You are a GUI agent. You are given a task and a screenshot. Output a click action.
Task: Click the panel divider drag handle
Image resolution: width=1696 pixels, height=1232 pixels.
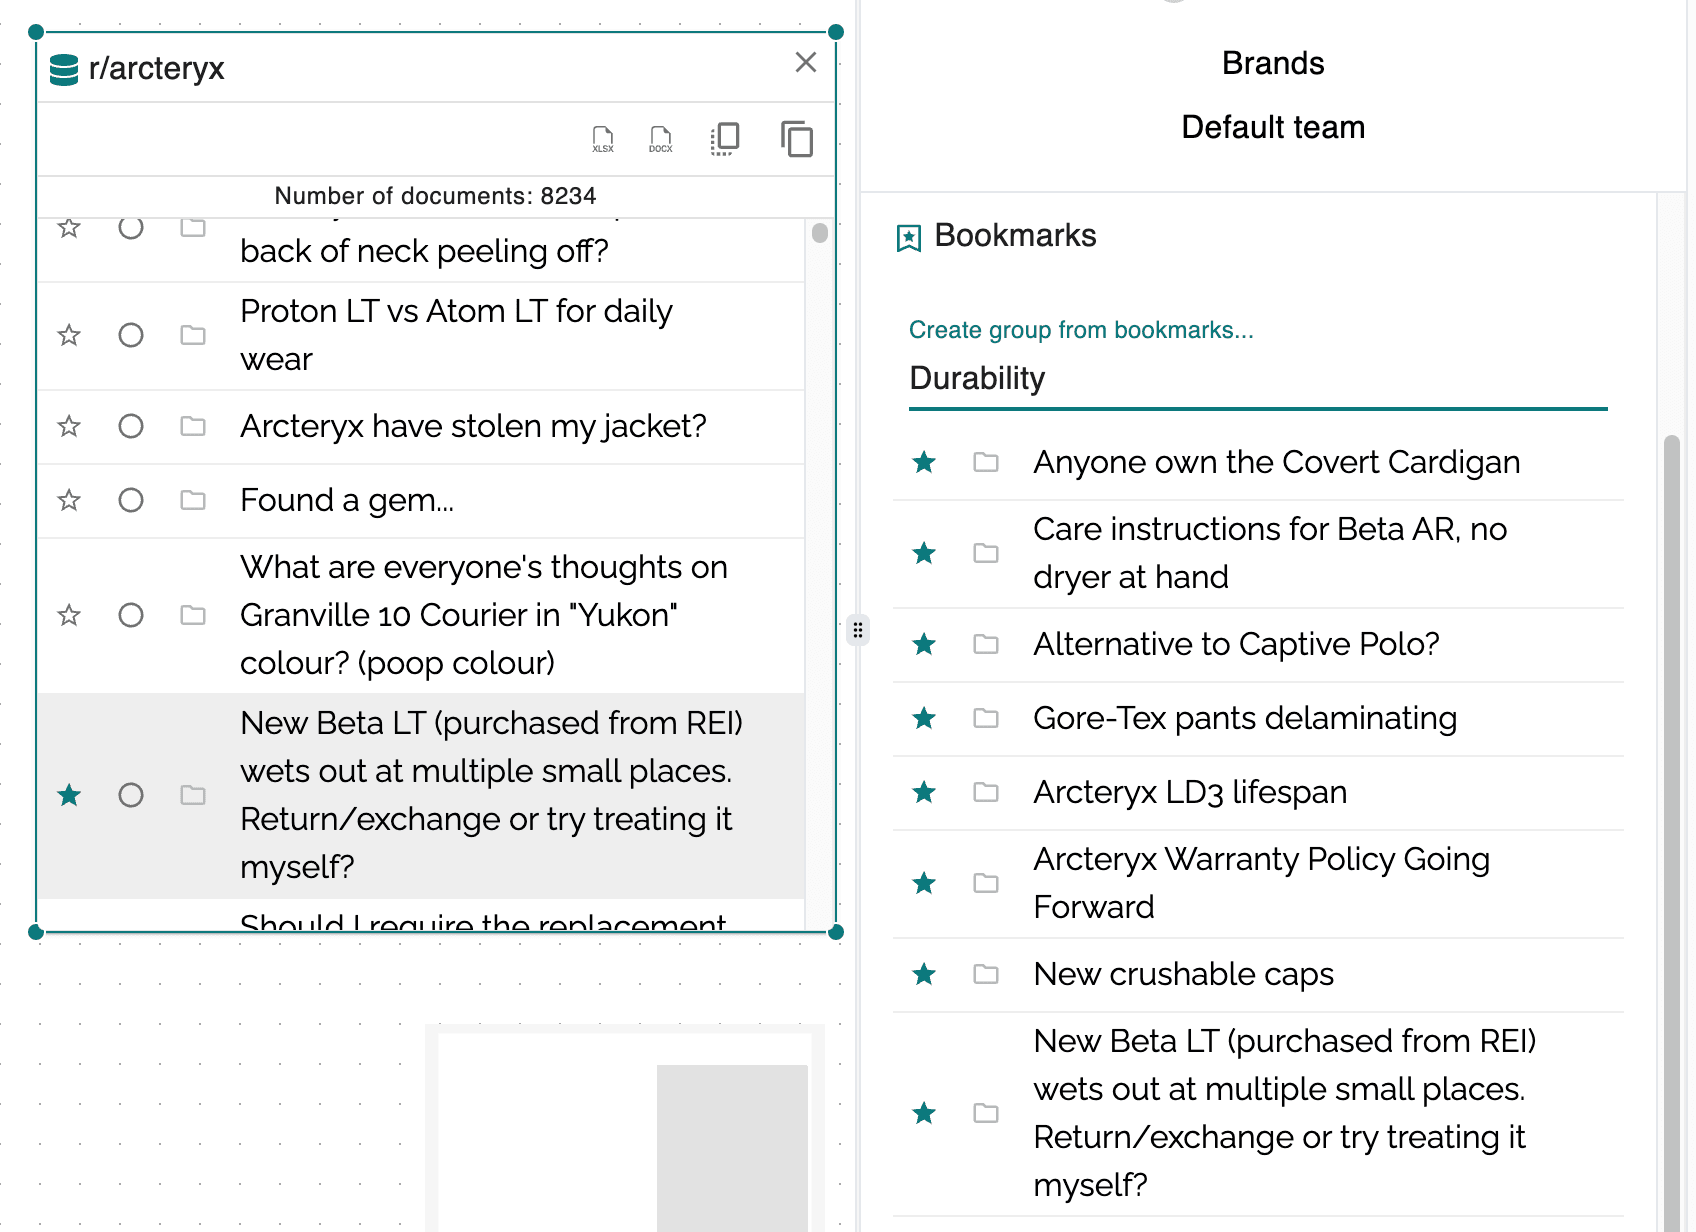tap(858, 630)
